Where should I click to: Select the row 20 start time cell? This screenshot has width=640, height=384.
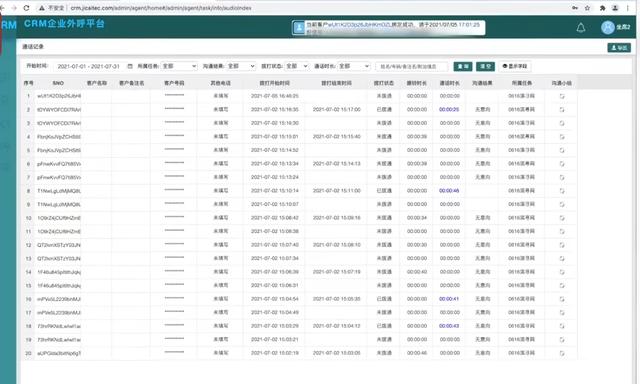coord(275,353)
